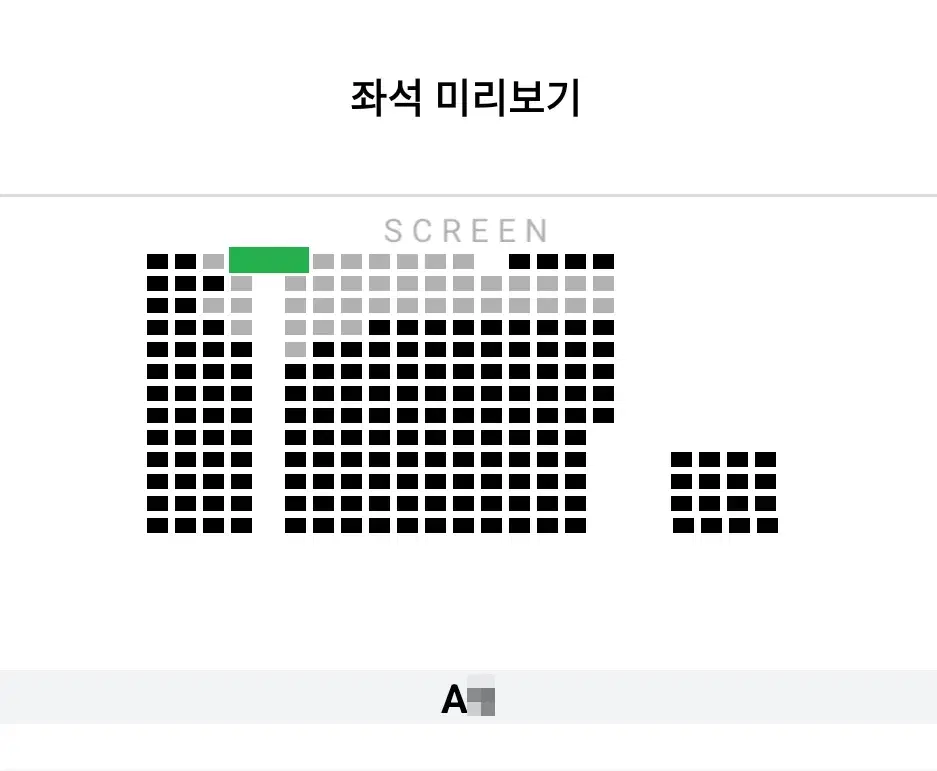The image size is (937, 771).
Task: Click the last gray seat in the first row
Action: [464, 261]
